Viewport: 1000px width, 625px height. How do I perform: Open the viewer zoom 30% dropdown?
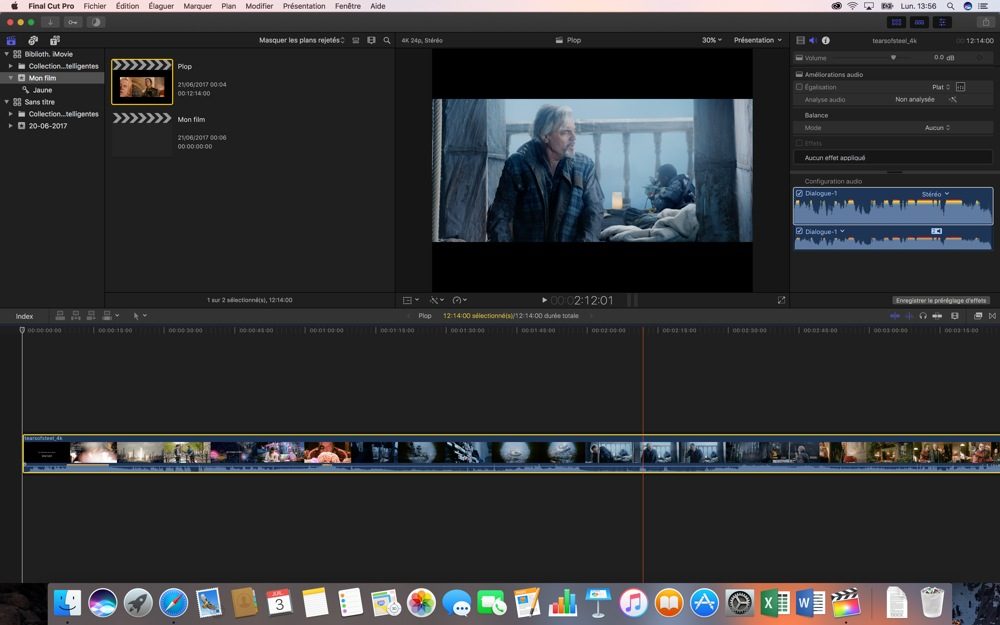pos(711,40)
